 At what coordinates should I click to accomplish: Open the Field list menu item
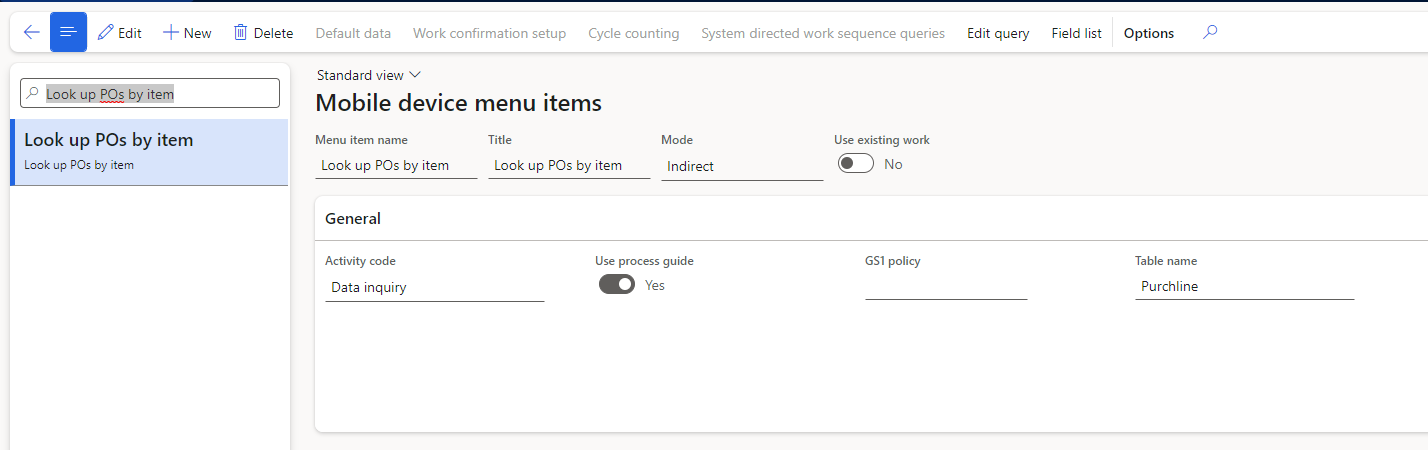pos(1076,33)
